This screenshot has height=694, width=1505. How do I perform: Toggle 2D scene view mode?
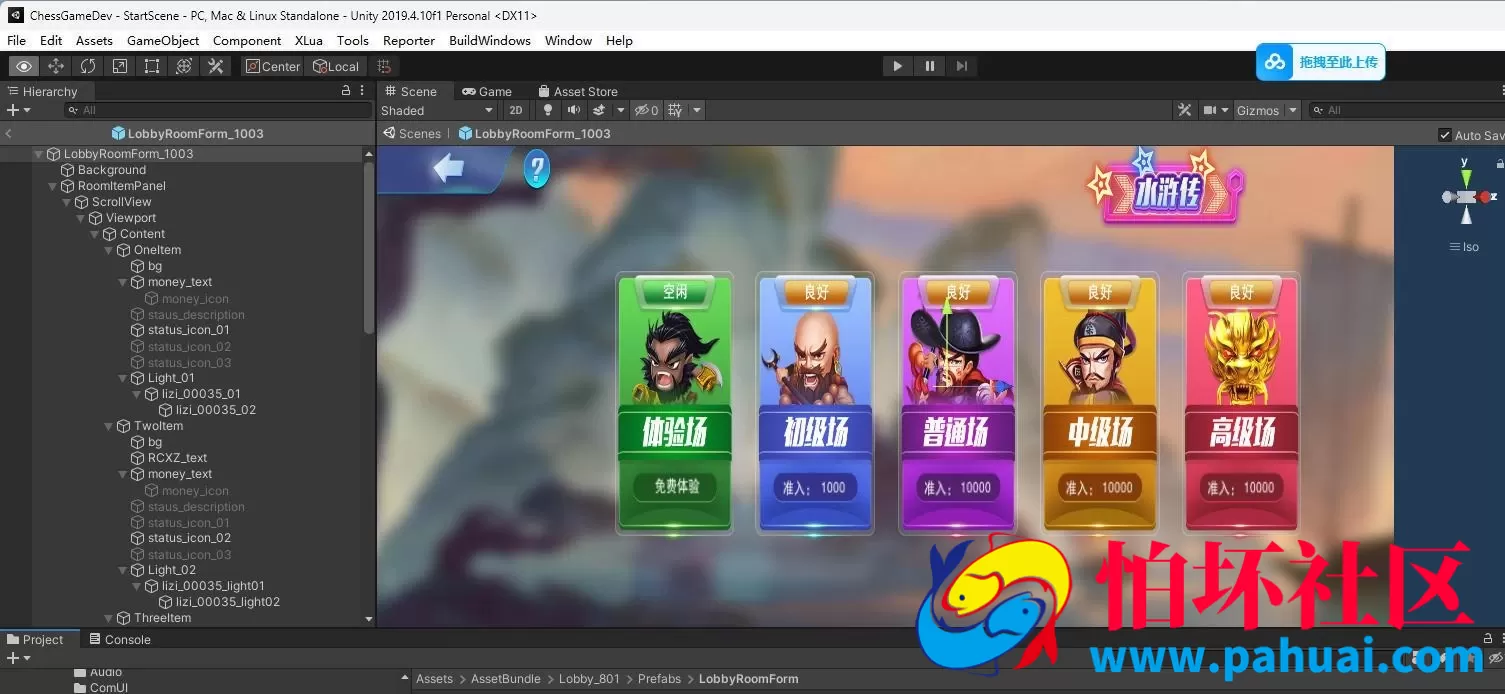click(515, 110)
